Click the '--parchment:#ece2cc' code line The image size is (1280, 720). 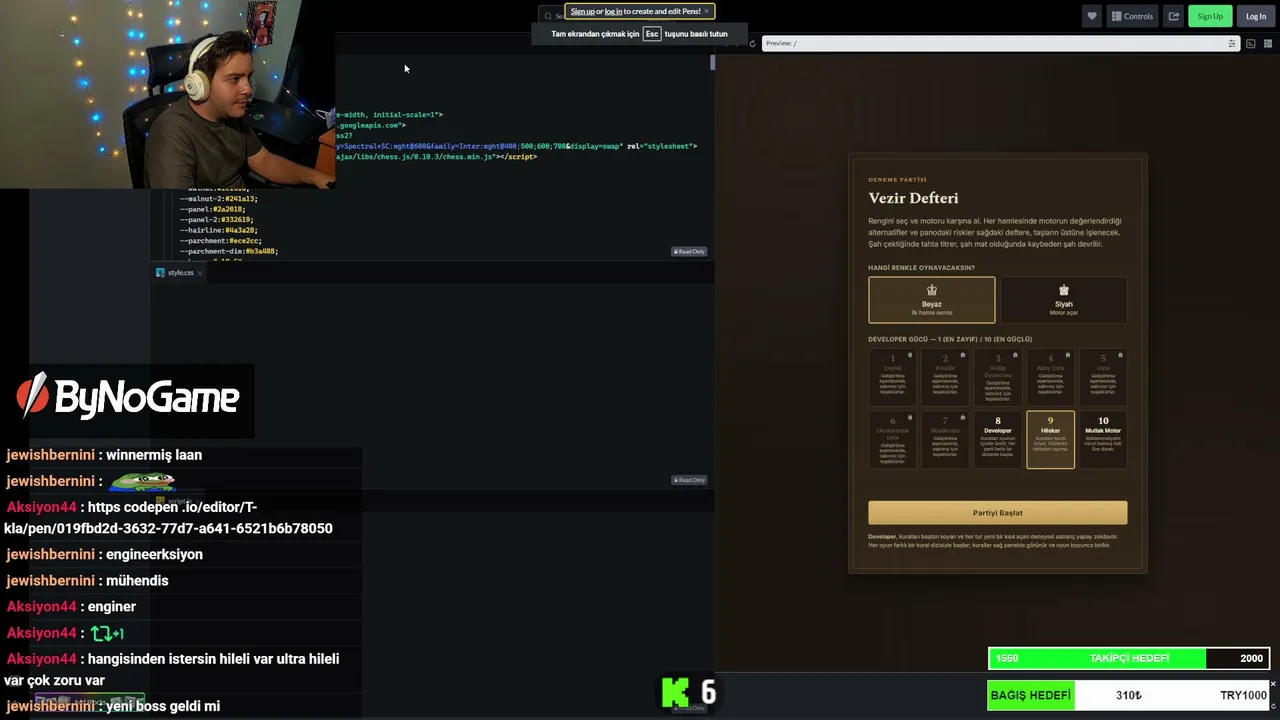tap(220, 241)
